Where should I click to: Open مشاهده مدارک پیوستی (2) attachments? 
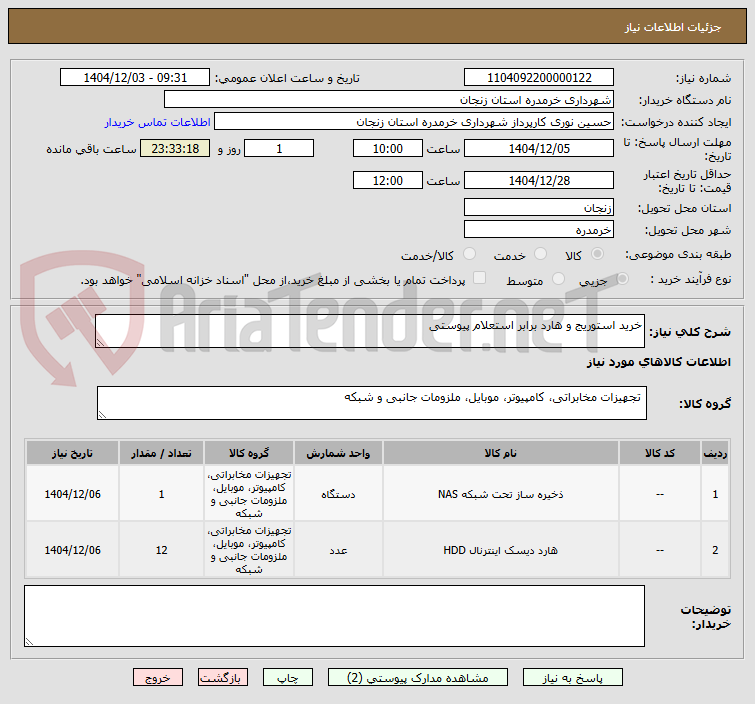[417, 678]
